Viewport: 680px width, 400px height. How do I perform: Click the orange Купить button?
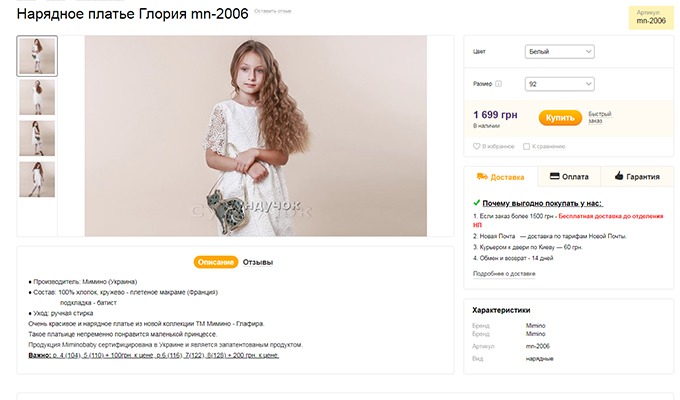(x=560, y=118)
